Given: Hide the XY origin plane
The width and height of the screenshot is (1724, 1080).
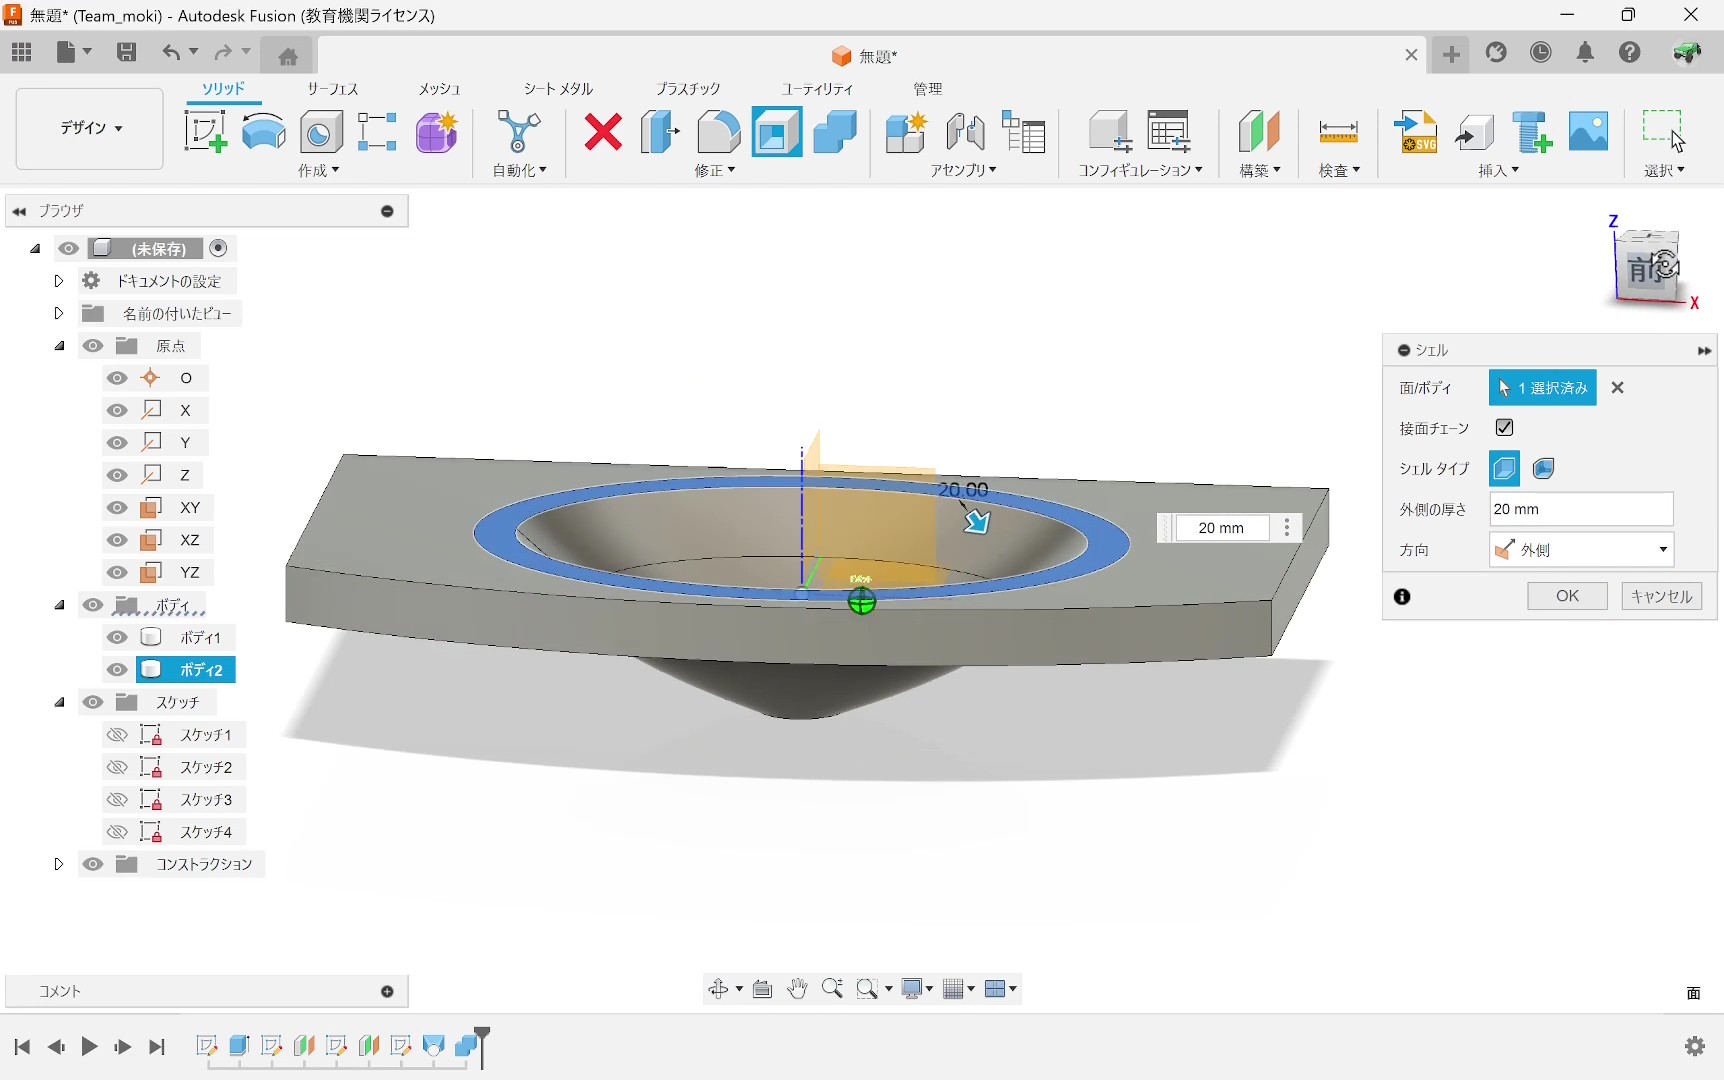Looking at the screenshot, I should point(117,508).
